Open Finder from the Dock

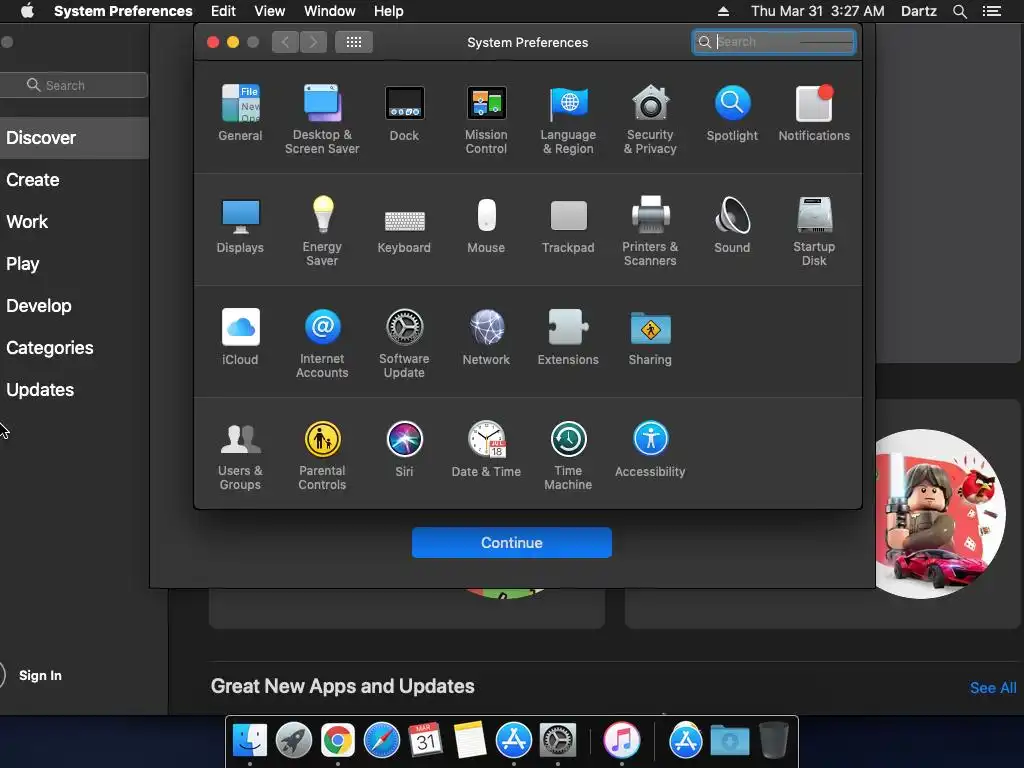(250, 741)
